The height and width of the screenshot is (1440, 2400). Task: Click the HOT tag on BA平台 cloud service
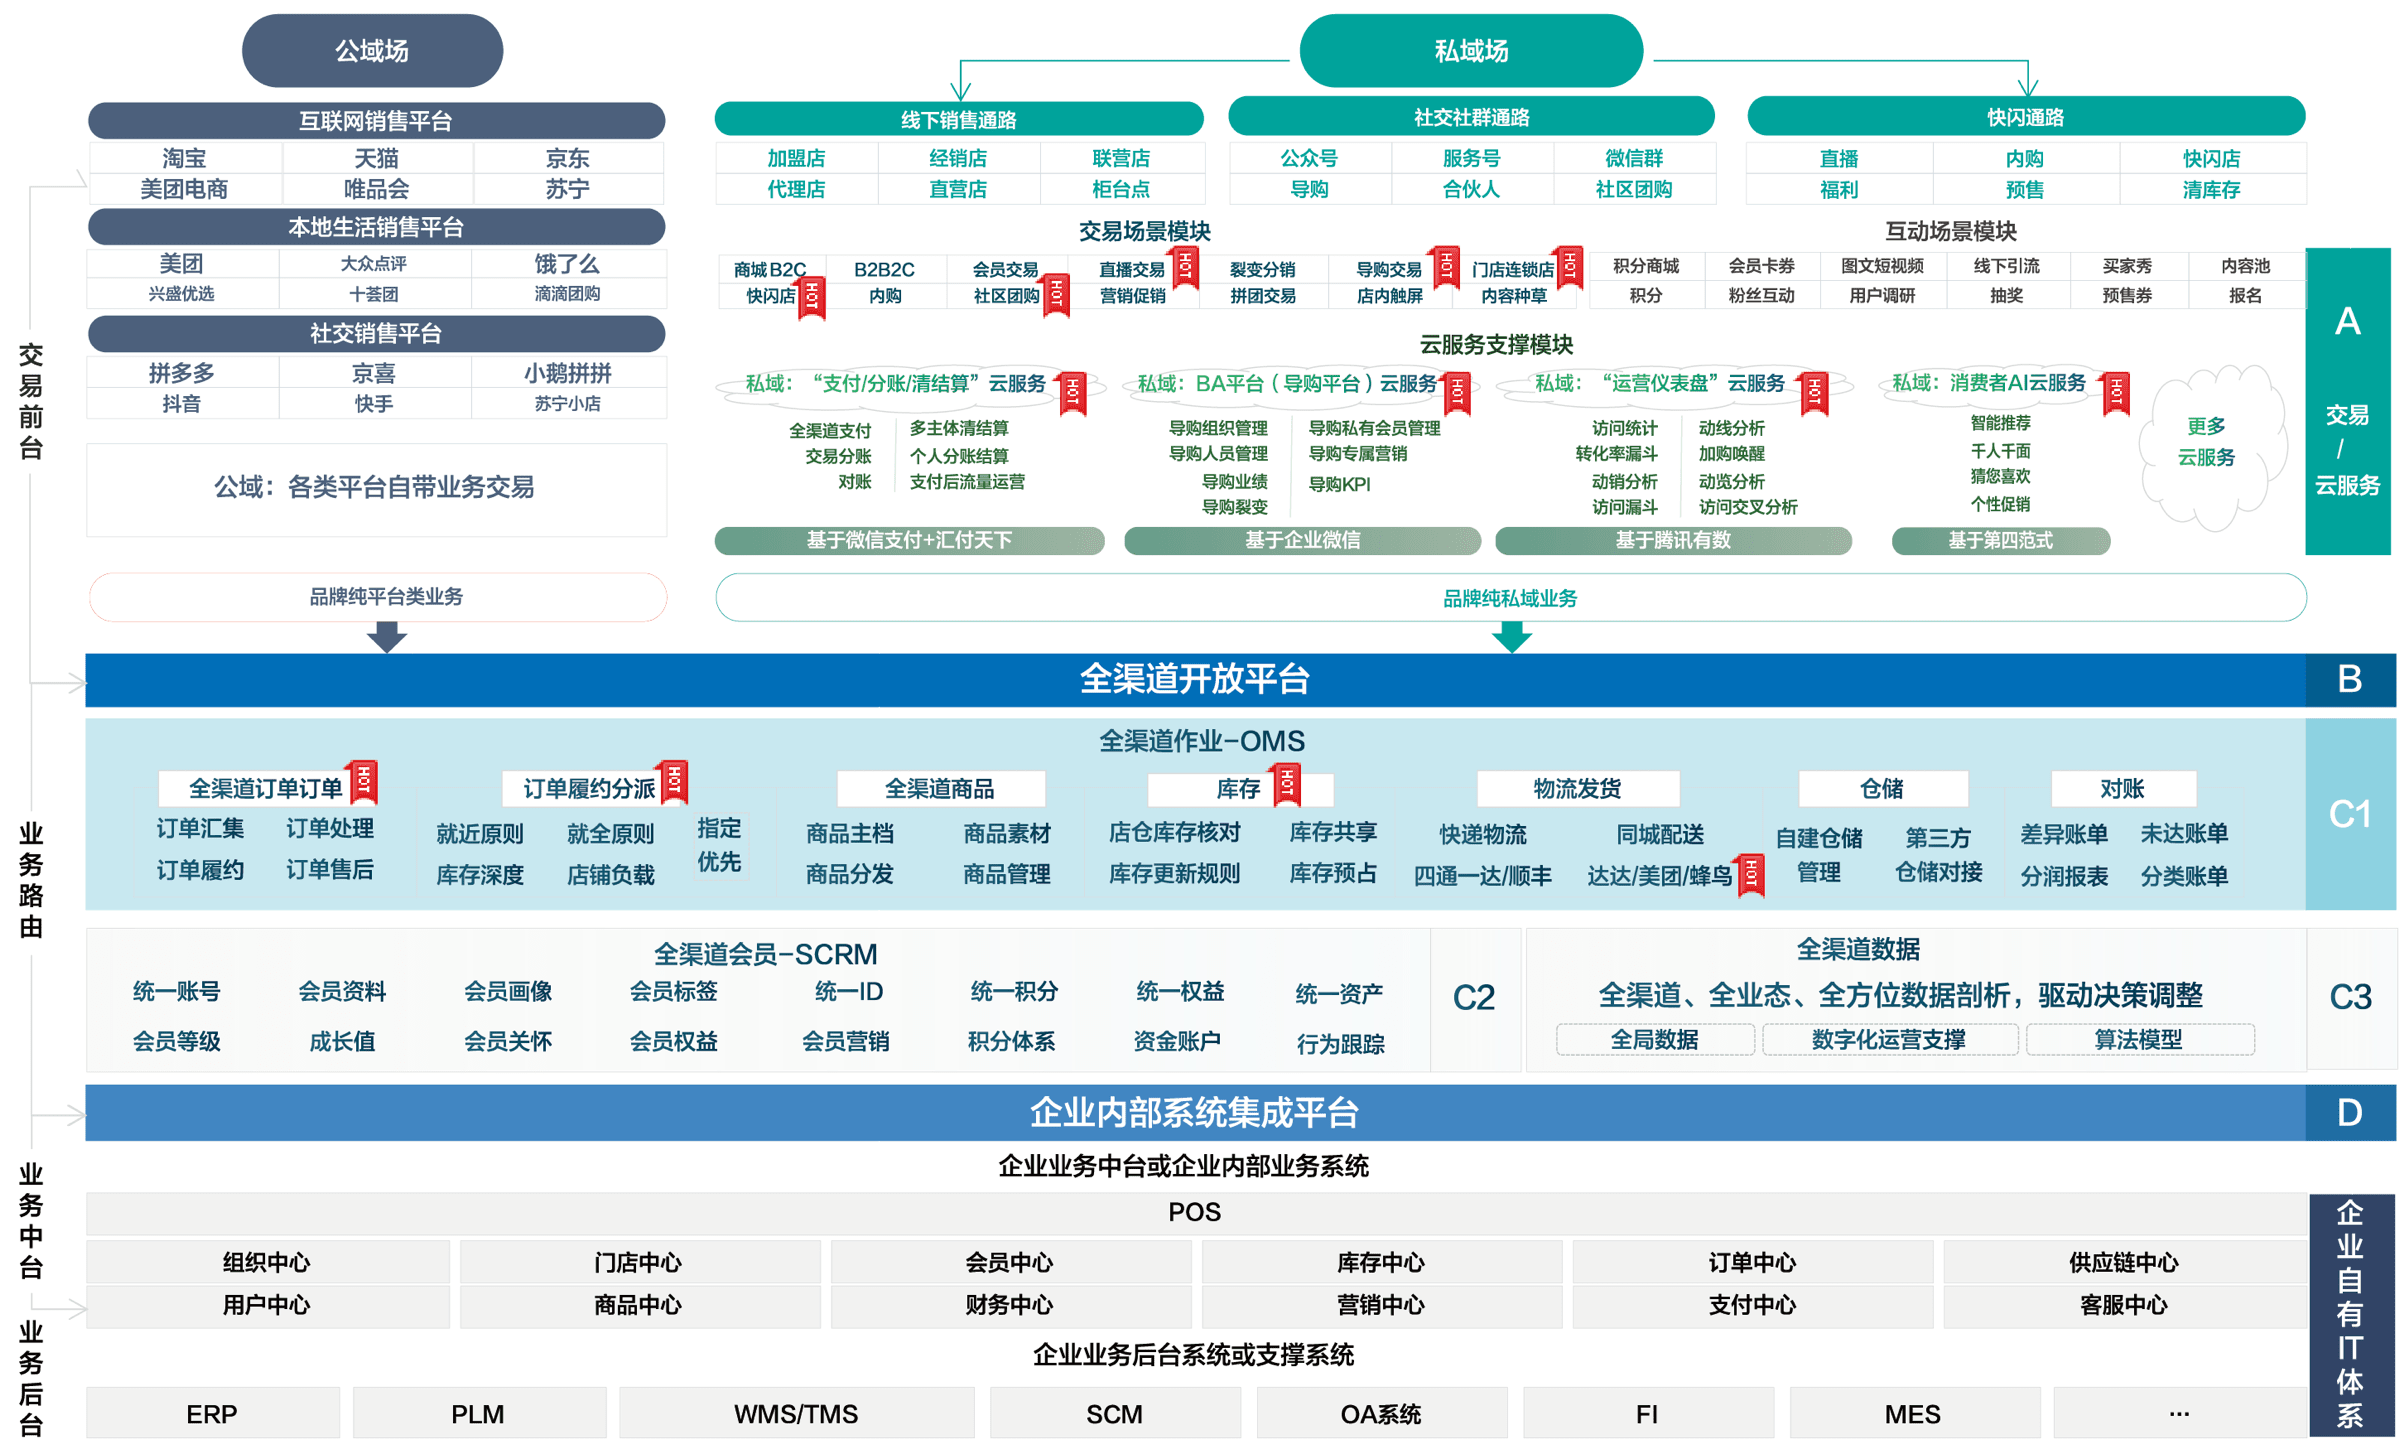[x=1457, y=393]
